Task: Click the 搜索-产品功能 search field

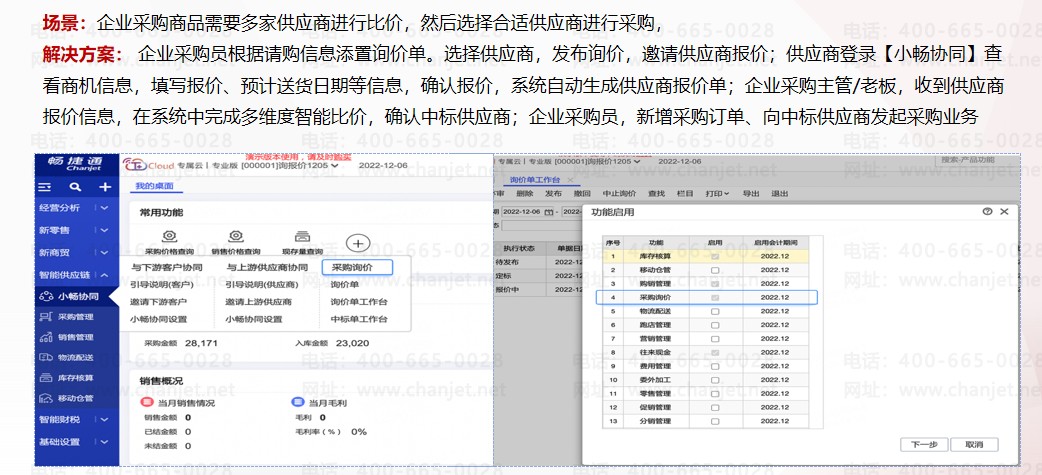Action: click(975, 161)
